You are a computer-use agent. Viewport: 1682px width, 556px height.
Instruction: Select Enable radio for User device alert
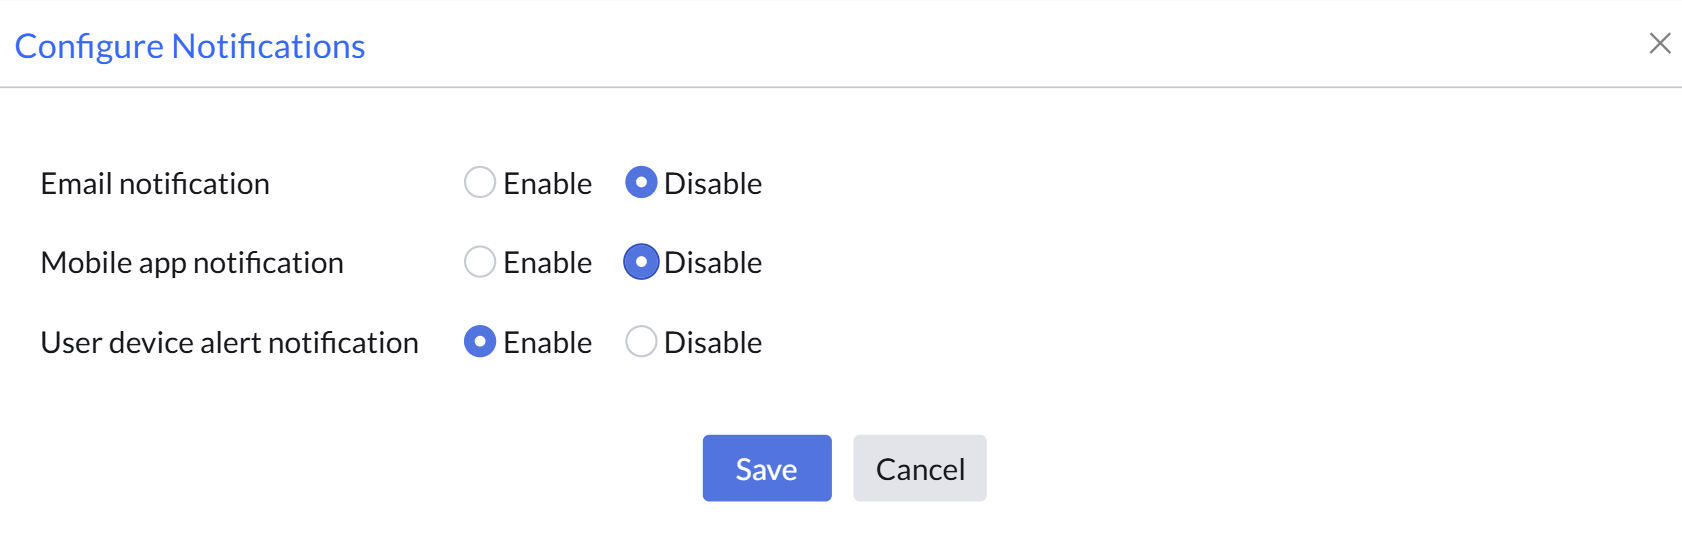point(480,342)
